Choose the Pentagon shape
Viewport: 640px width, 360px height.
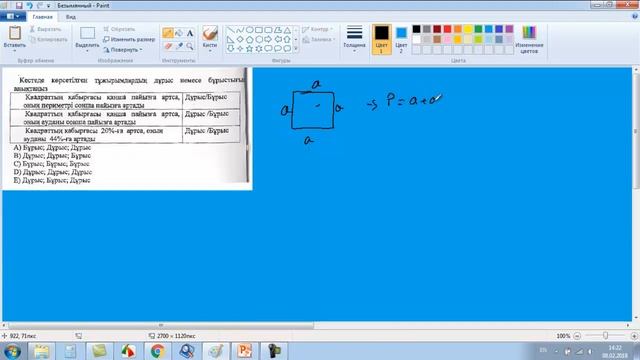(x=249, y=39)
